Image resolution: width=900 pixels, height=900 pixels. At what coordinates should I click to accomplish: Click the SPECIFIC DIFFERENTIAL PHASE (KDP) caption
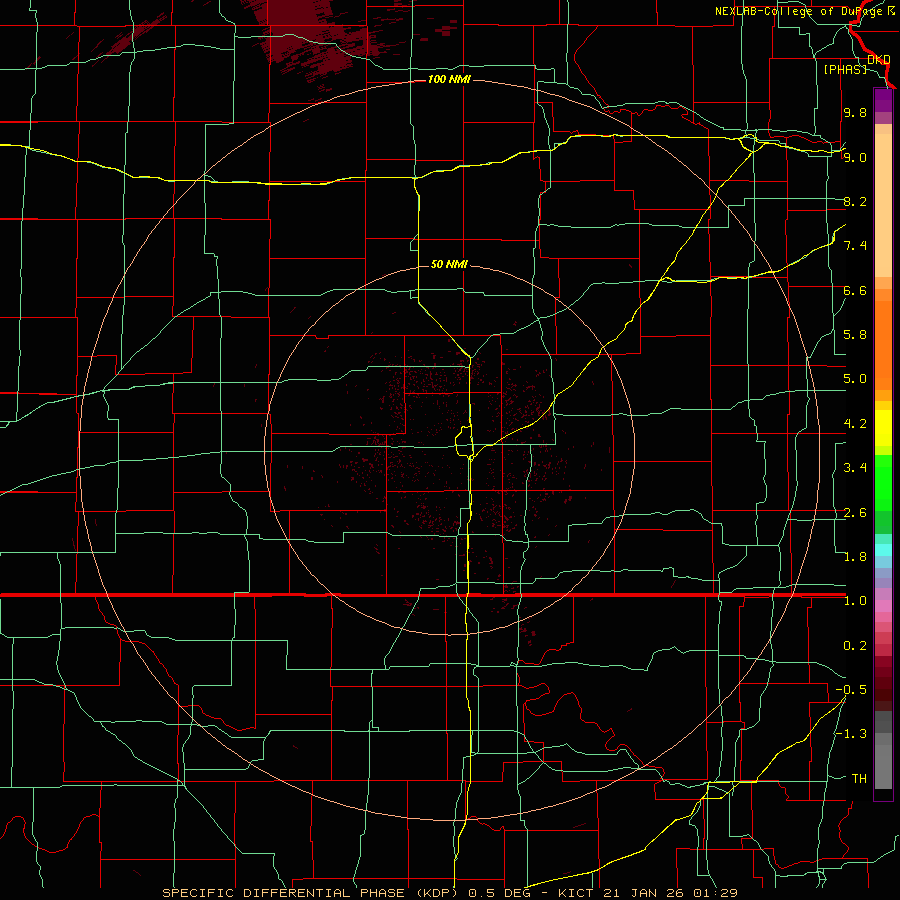(312, 893)
